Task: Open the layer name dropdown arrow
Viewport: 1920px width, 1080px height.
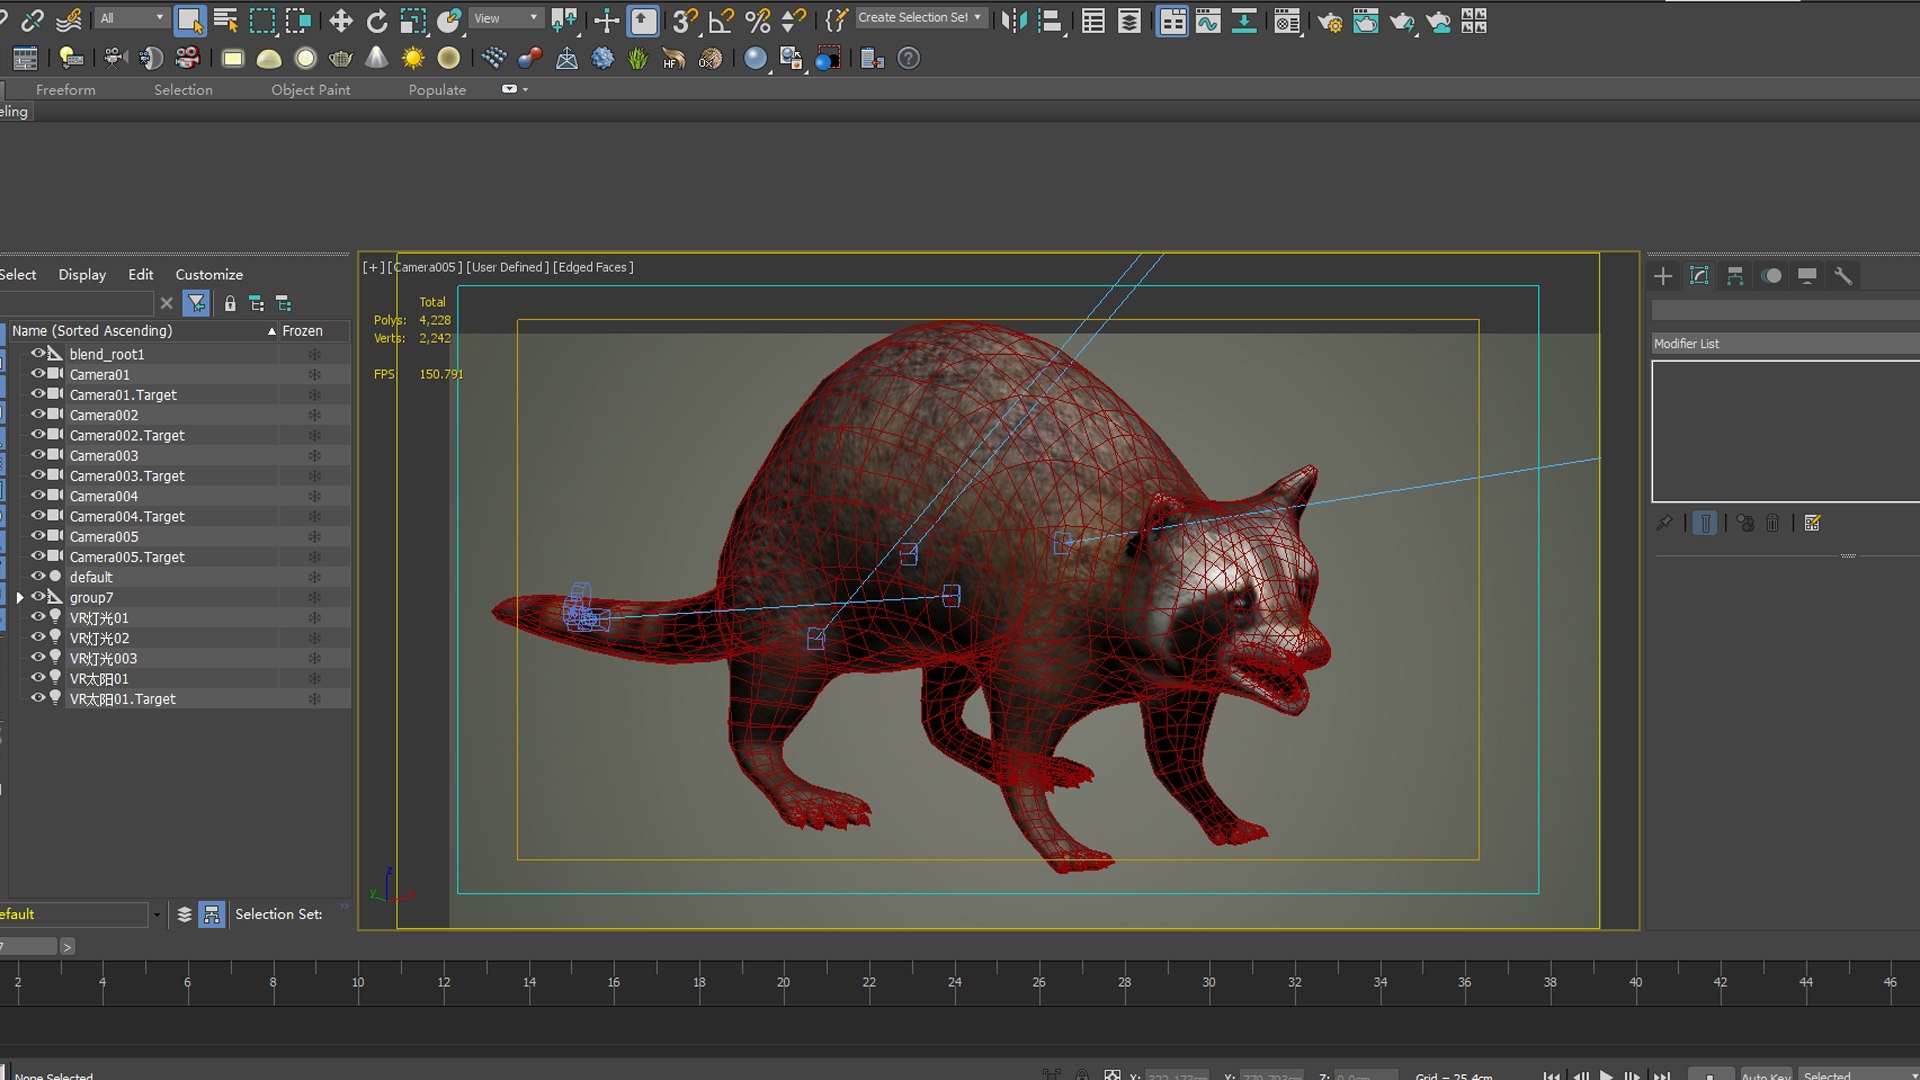Action: point(157,914)
